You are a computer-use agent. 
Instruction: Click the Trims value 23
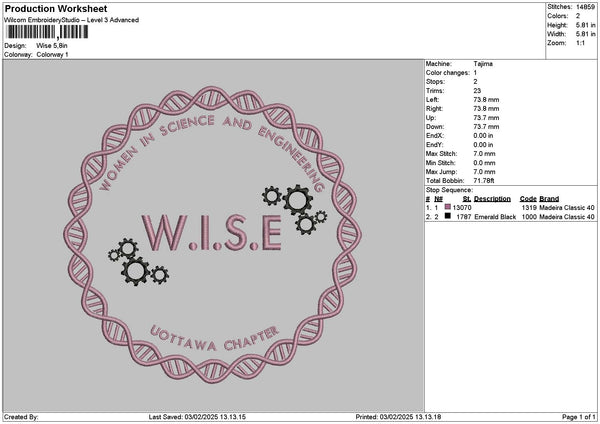477,91
